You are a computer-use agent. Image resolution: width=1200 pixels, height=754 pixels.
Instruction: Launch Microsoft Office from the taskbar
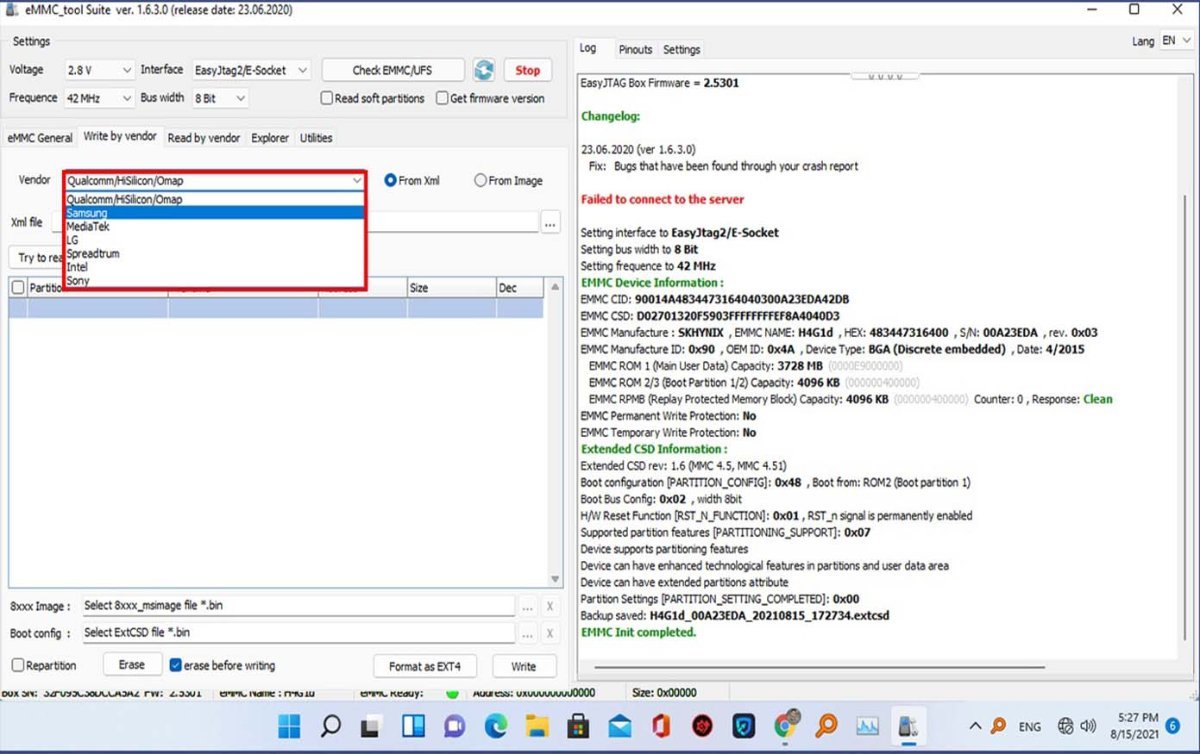coord(660,726)
